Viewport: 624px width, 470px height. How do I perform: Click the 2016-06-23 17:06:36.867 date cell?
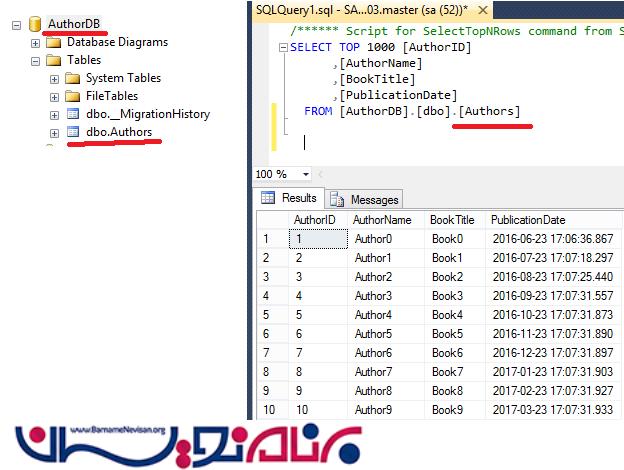tap(553, 239)
